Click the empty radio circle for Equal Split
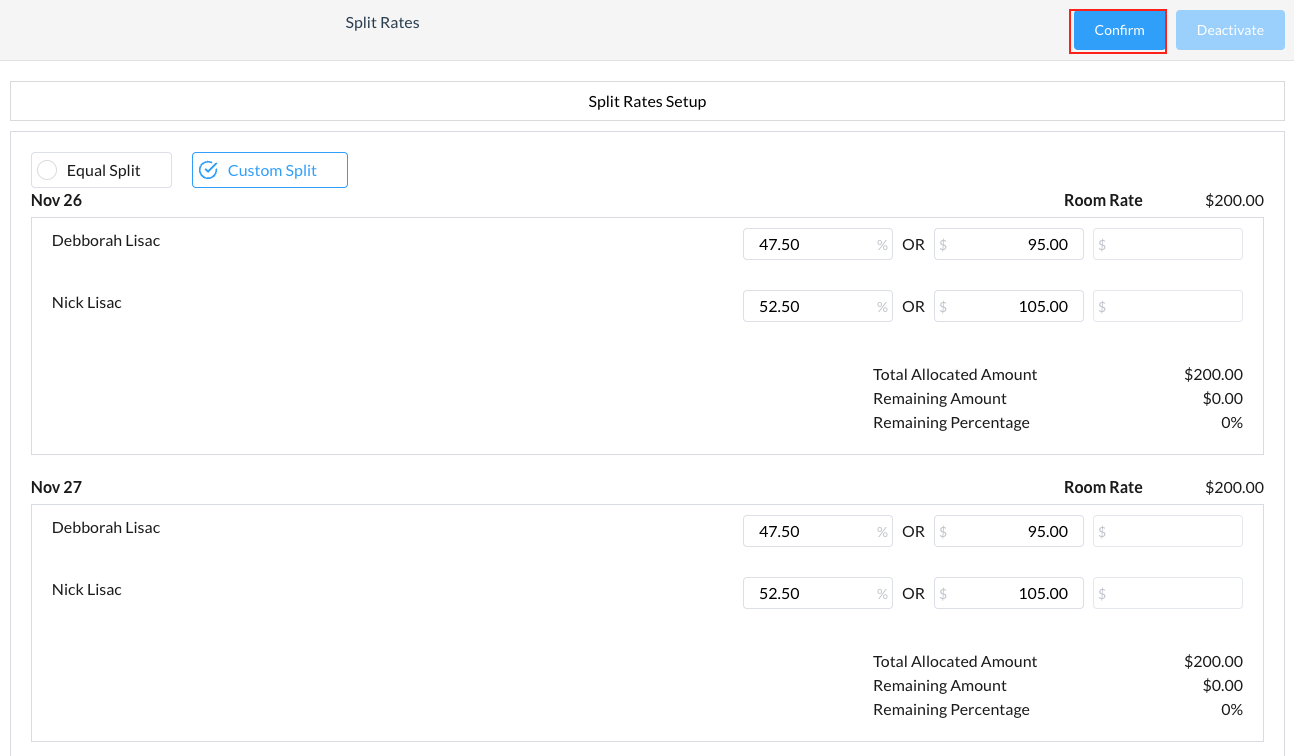 click(47, 169)
